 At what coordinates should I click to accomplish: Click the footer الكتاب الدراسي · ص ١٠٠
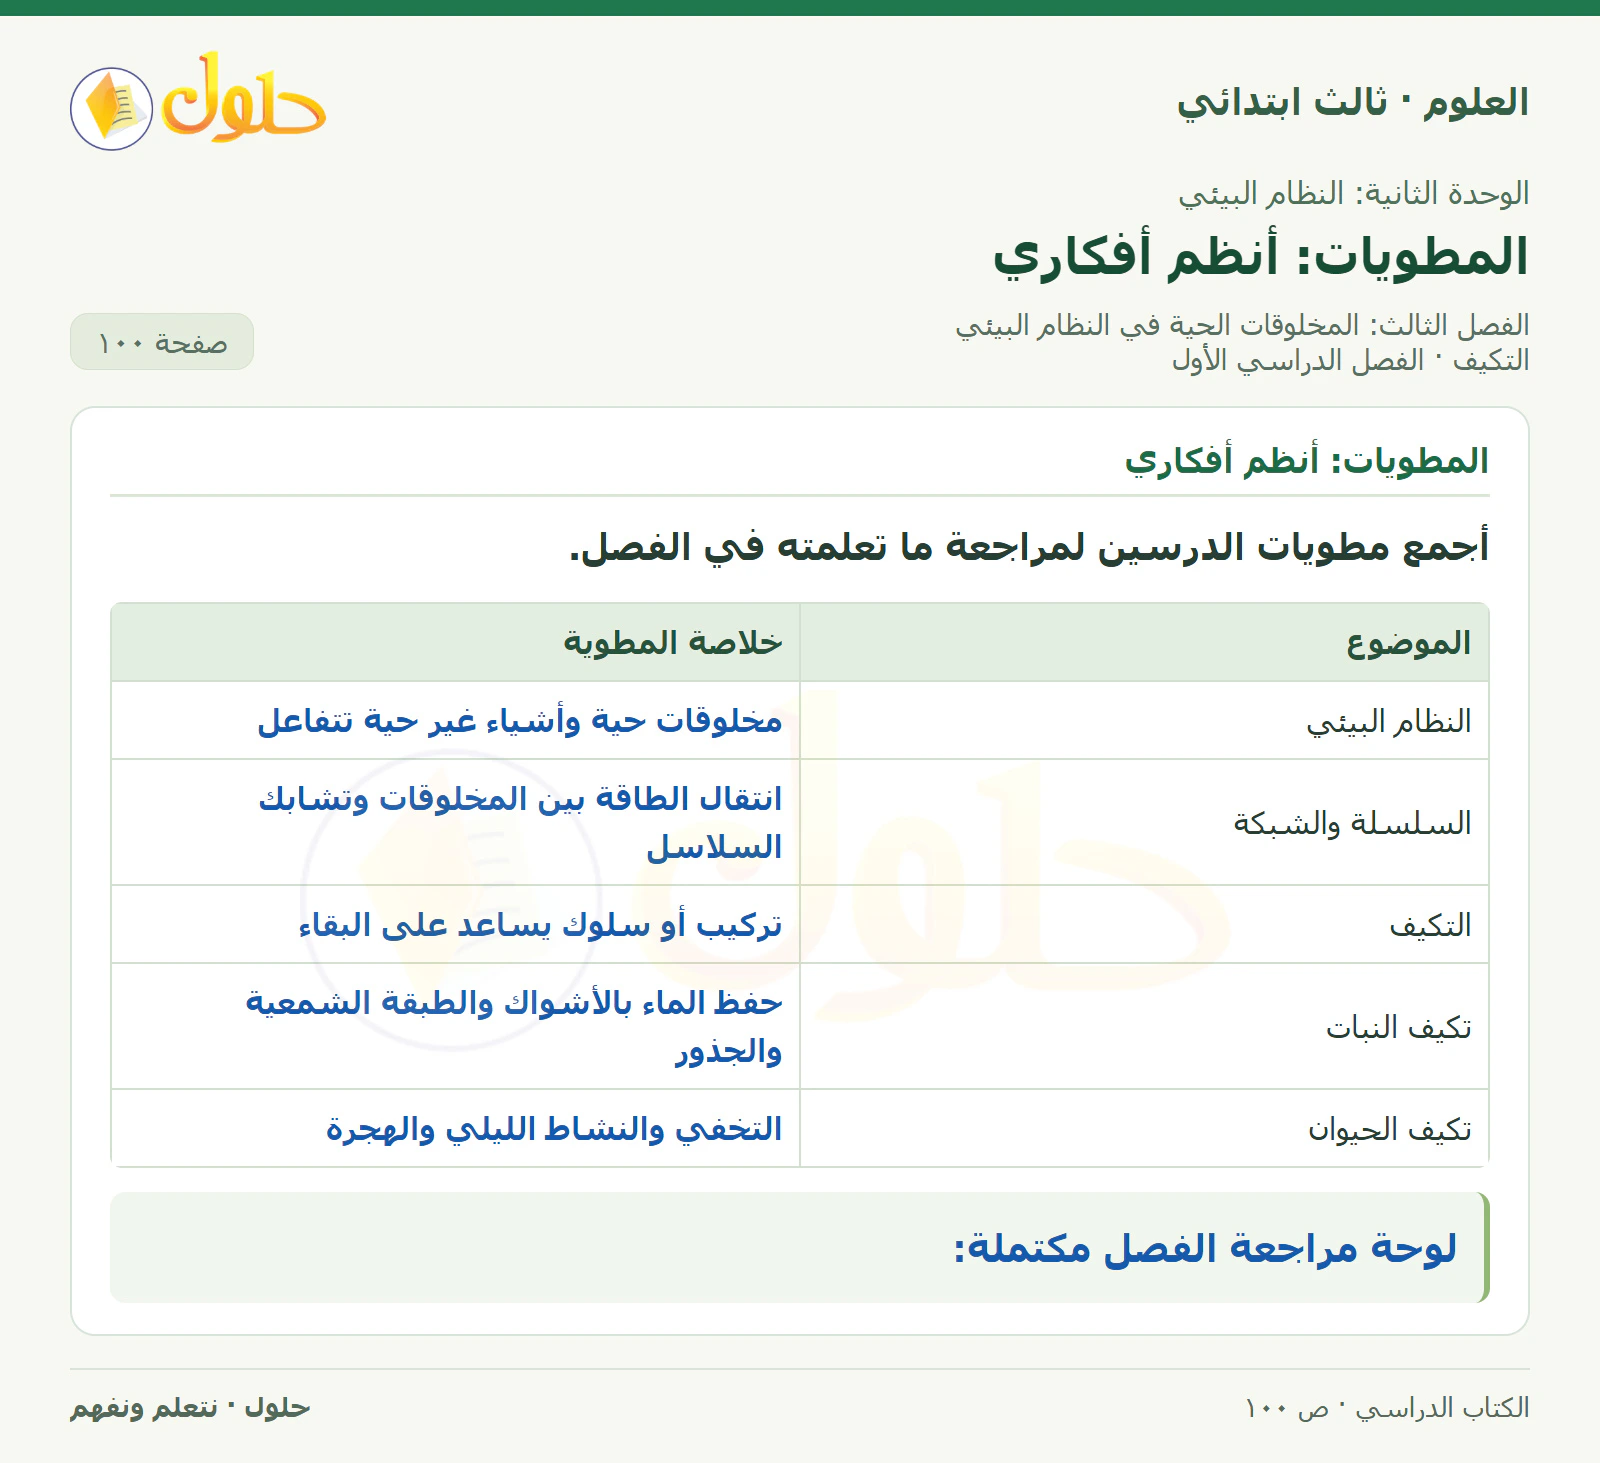click(1387, 1408)
